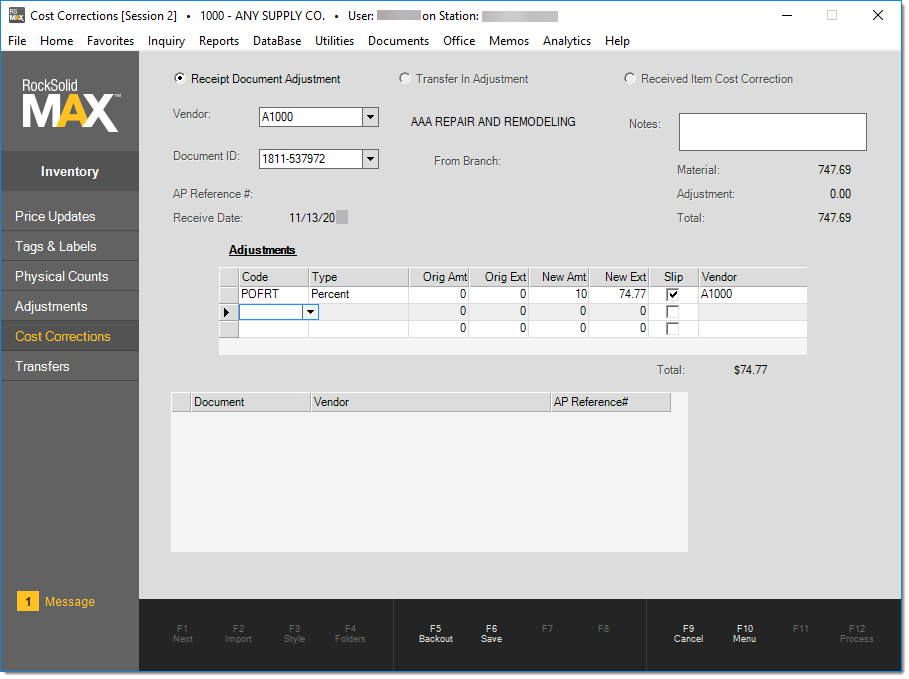Open the Utilities menu

[x=334, y=41]
